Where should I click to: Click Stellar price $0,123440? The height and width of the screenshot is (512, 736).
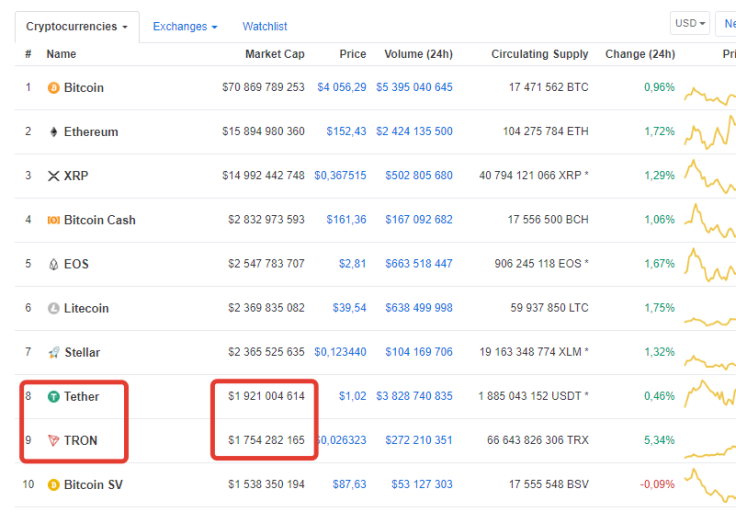(x=340, y=352)
